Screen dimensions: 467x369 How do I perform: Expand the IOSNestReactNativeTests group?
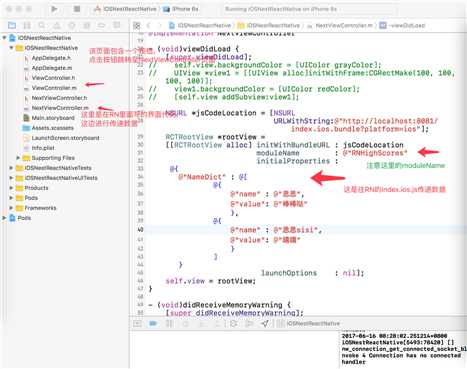pos(11,168)
